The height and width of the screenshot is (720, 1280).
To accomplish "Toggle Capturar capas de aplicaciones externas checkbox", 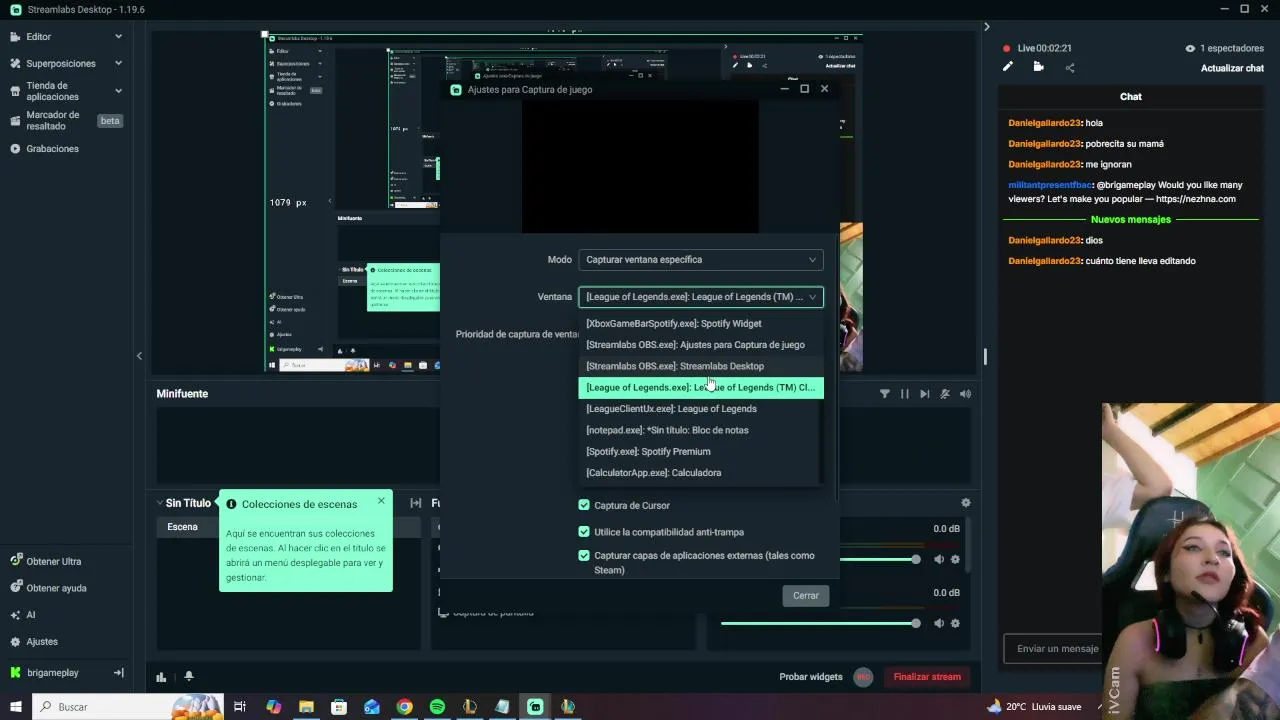I will pos(584,555).
